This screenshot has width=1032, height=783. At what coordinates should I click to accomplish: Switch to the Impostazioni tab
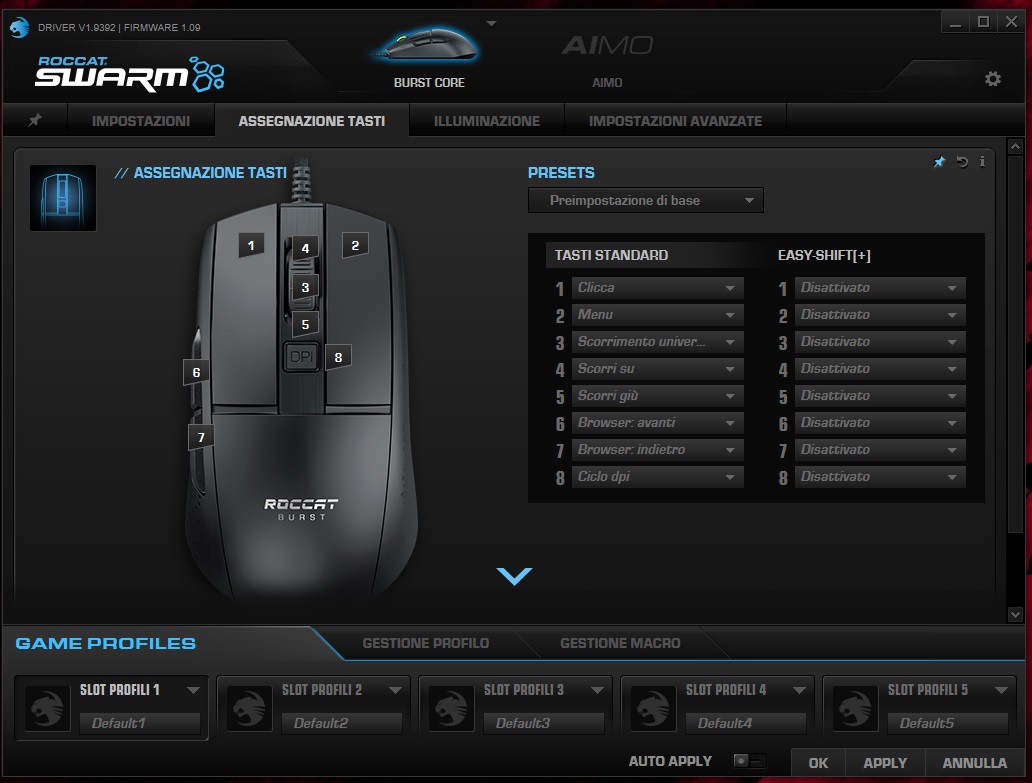click(x=141, y=120)
